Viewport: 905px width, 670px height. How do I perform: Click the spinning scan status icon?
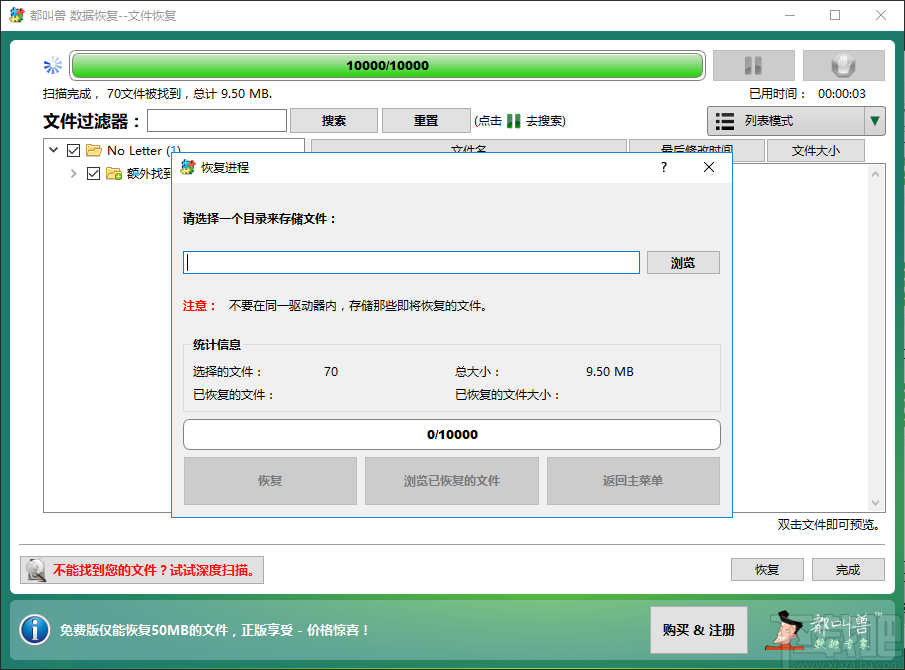click(x=53, y=65)
